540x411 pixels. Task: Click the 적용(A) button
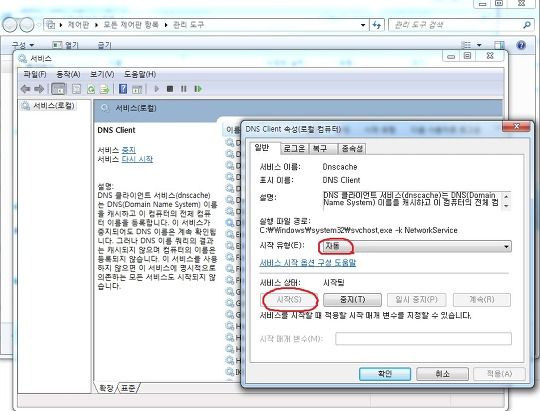pos(499,374)
